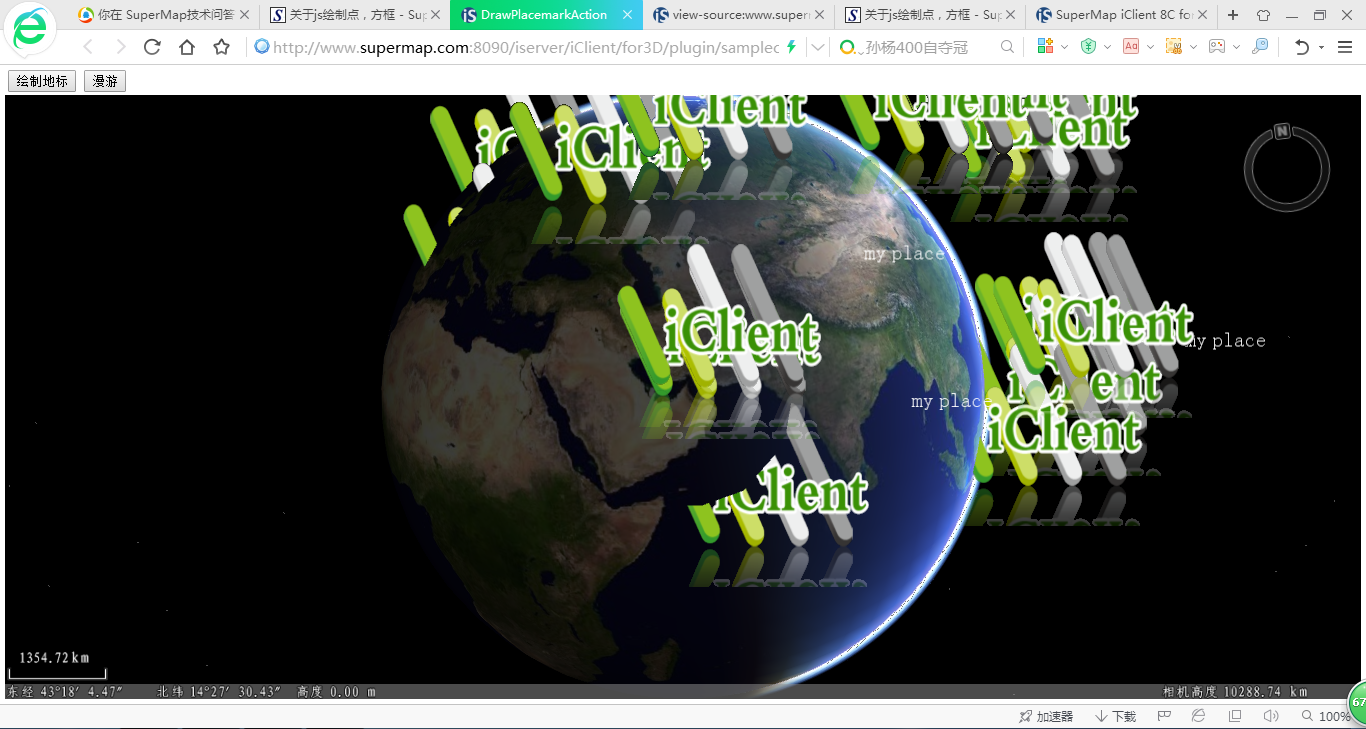Bookmark the page with the star icon
This screenshot has width=1366, height=729.
pyautogui.click(x=222, y=47)
